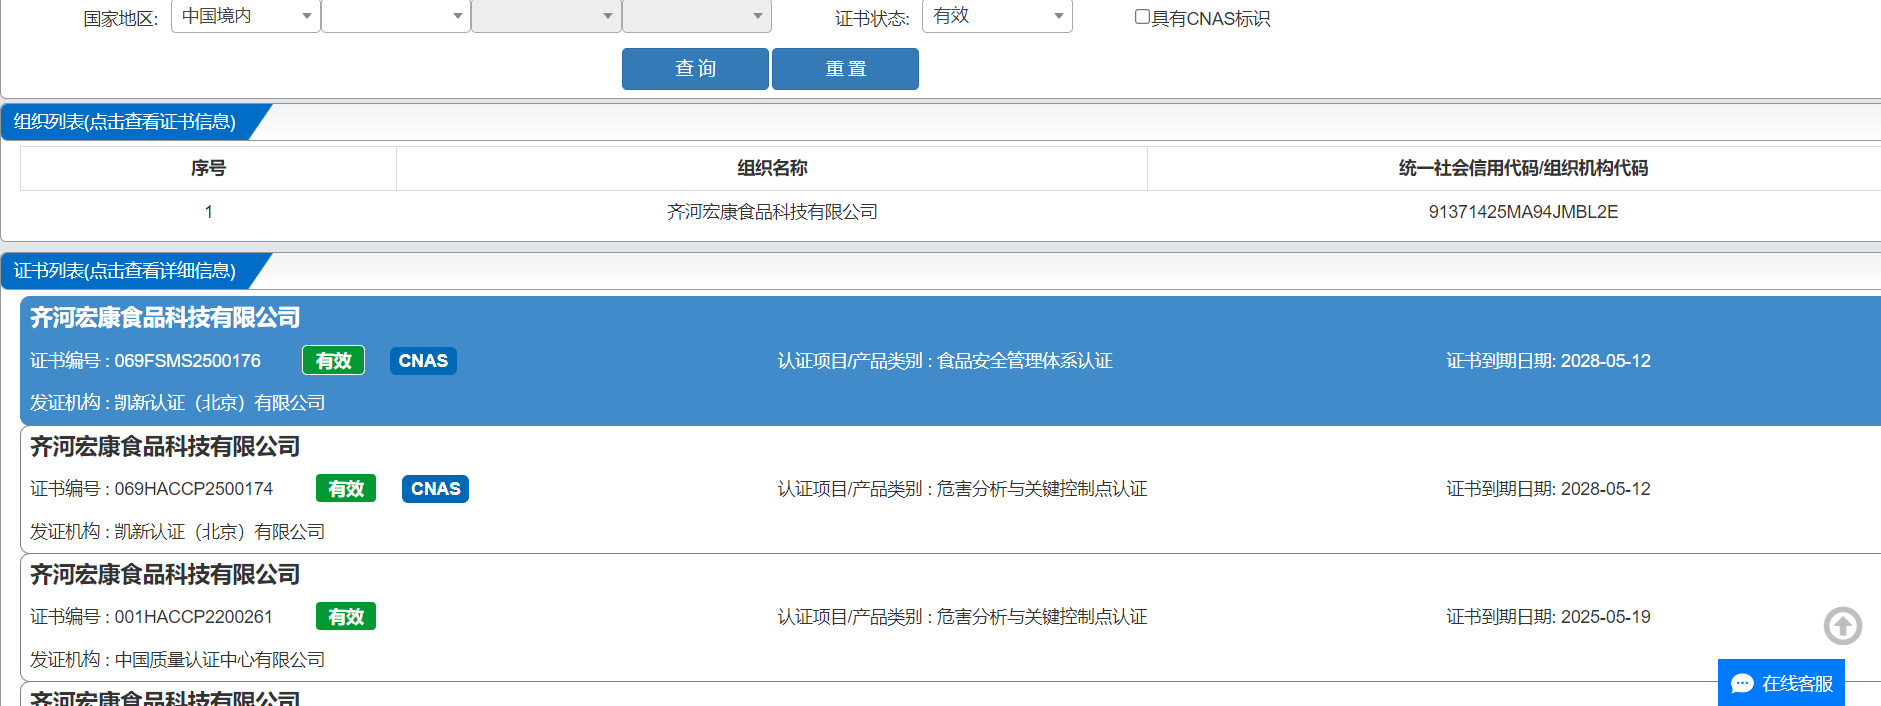Click the 有效 badge on certificate 069HACCP2500174

(x=346, y=489)
